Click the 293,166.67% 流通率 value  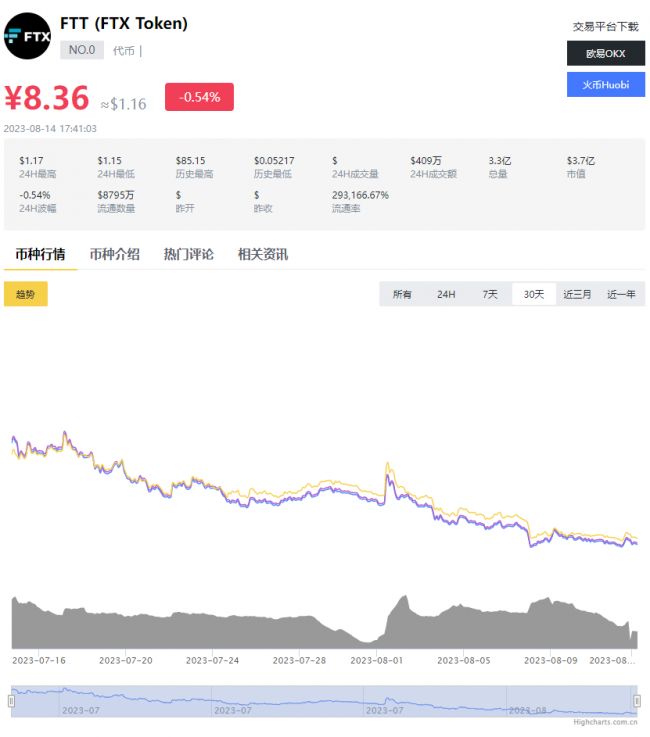360,195
